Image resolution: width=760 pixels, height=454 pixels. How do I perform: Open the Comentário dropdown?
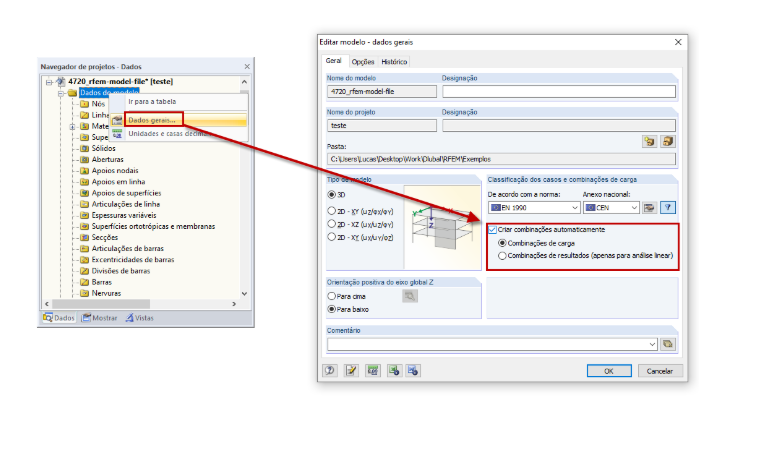[x=652, y=344]
